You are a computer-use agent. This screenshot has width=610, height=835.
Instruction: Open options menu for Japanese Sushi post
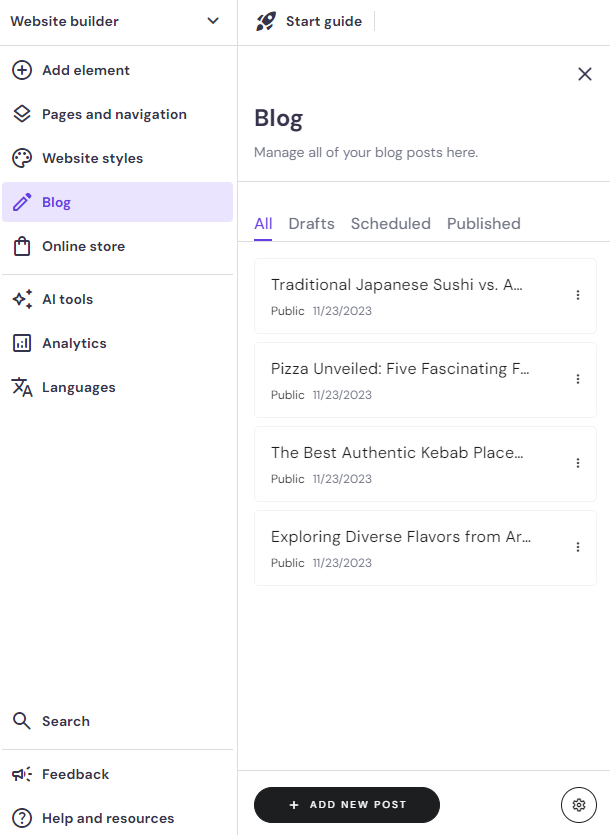tap(578, 295)
